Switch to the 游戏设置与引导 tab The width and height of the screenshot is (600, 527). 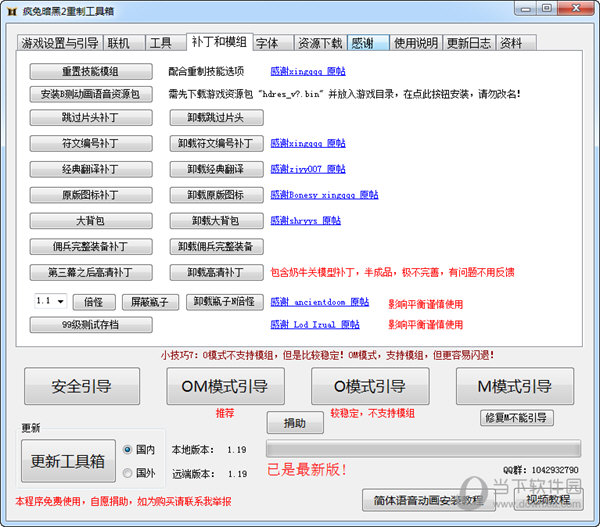[61, 43]
